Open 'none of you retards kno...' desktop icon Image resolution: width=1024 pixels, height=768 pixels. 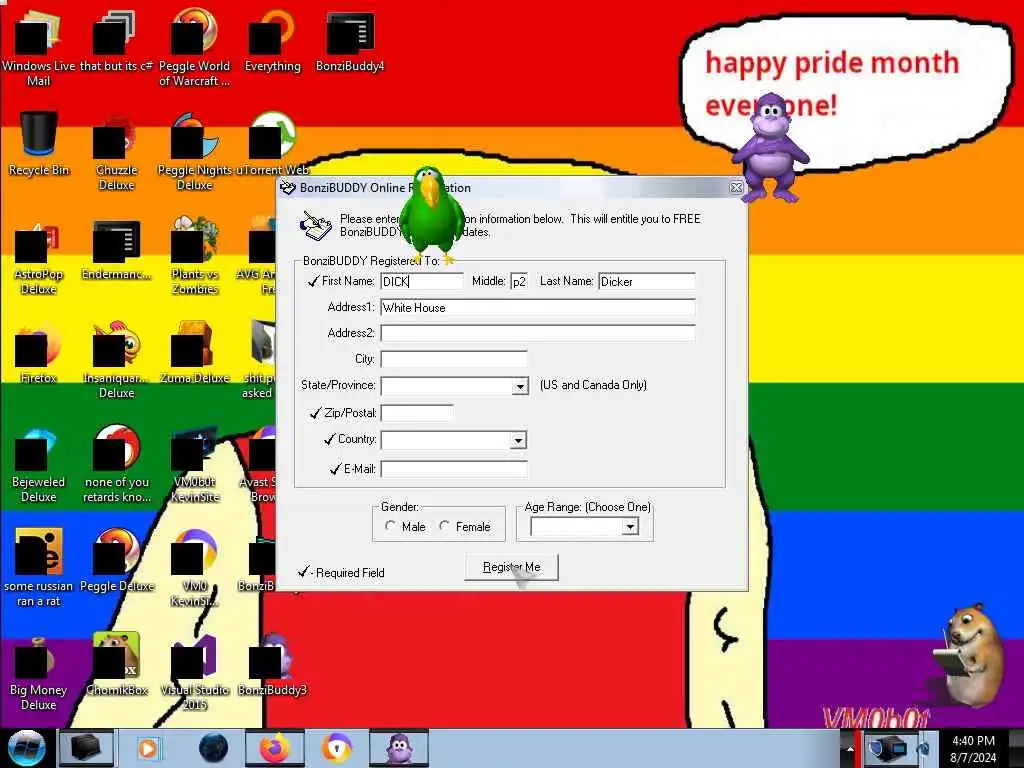pyautogui.click(x=116, y=464)
